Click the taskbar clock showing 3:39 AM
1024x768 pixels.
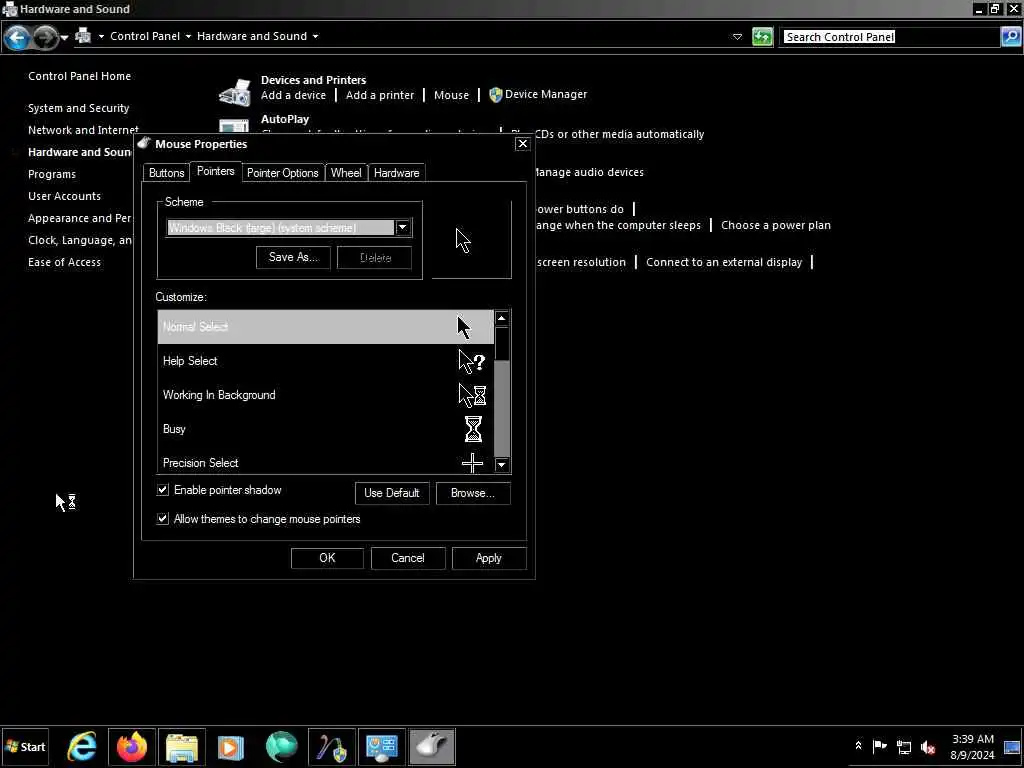[x=972, y=746]
